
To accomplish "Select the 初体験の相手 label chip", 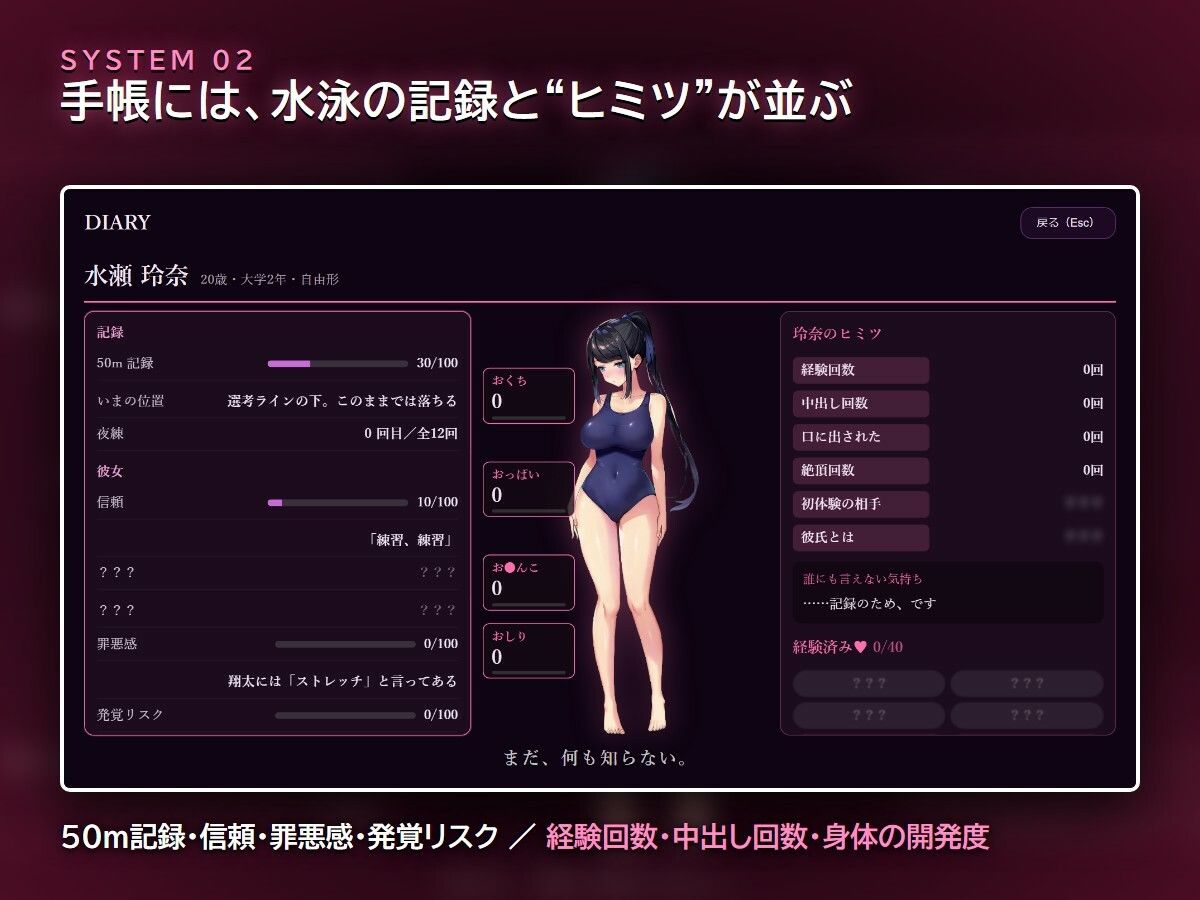I will 861,504.
